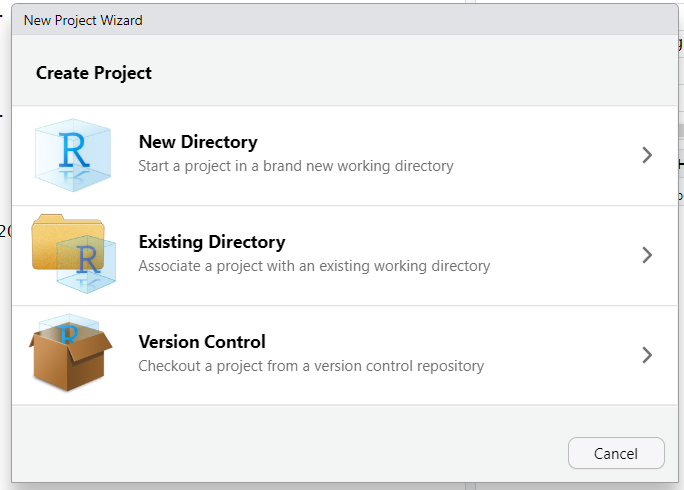Expand New Directory using its right chevron
This screenshot has height=490, width=684.
647,155
